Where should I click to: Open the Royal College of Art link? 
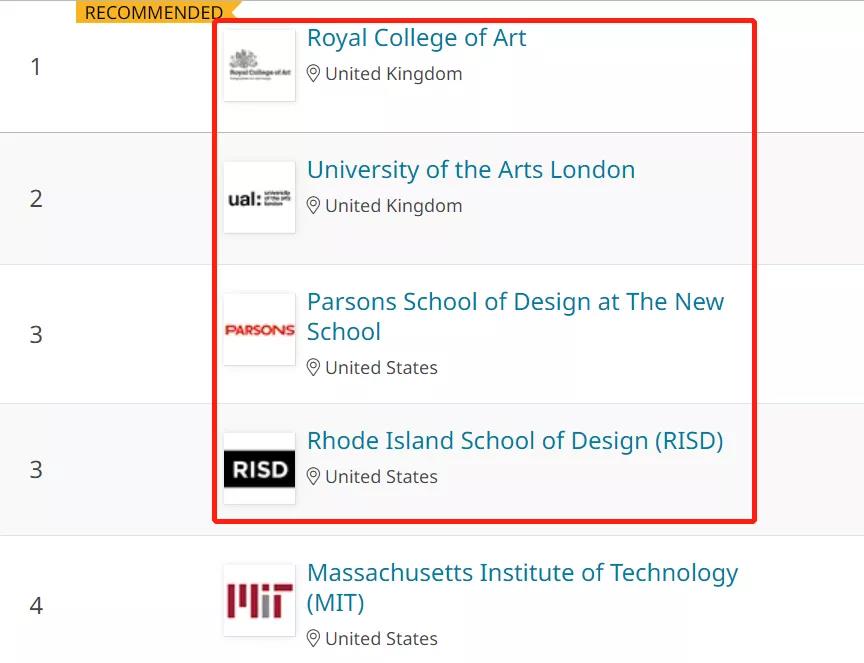pos(417,38)
